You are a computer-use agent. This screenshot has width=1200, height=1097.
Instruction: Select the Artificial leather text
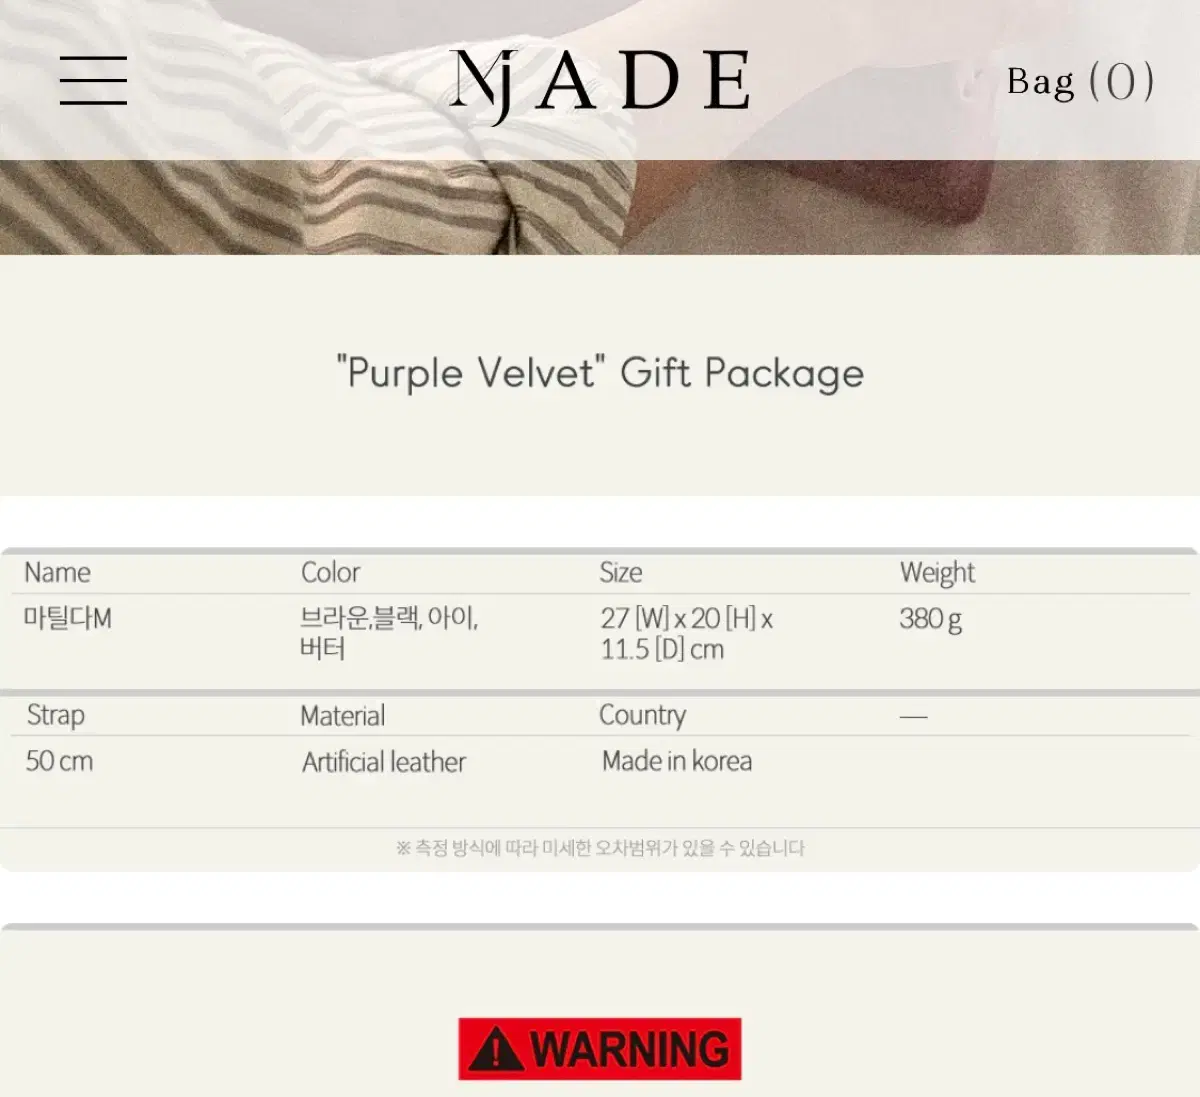point(384,762)
